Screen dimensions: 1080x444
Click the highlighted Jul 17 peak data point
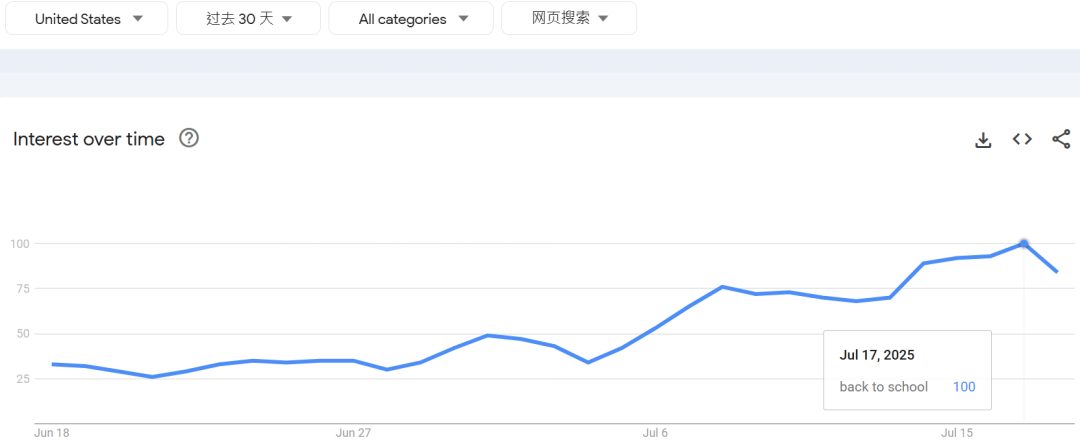click(1024, 243)
